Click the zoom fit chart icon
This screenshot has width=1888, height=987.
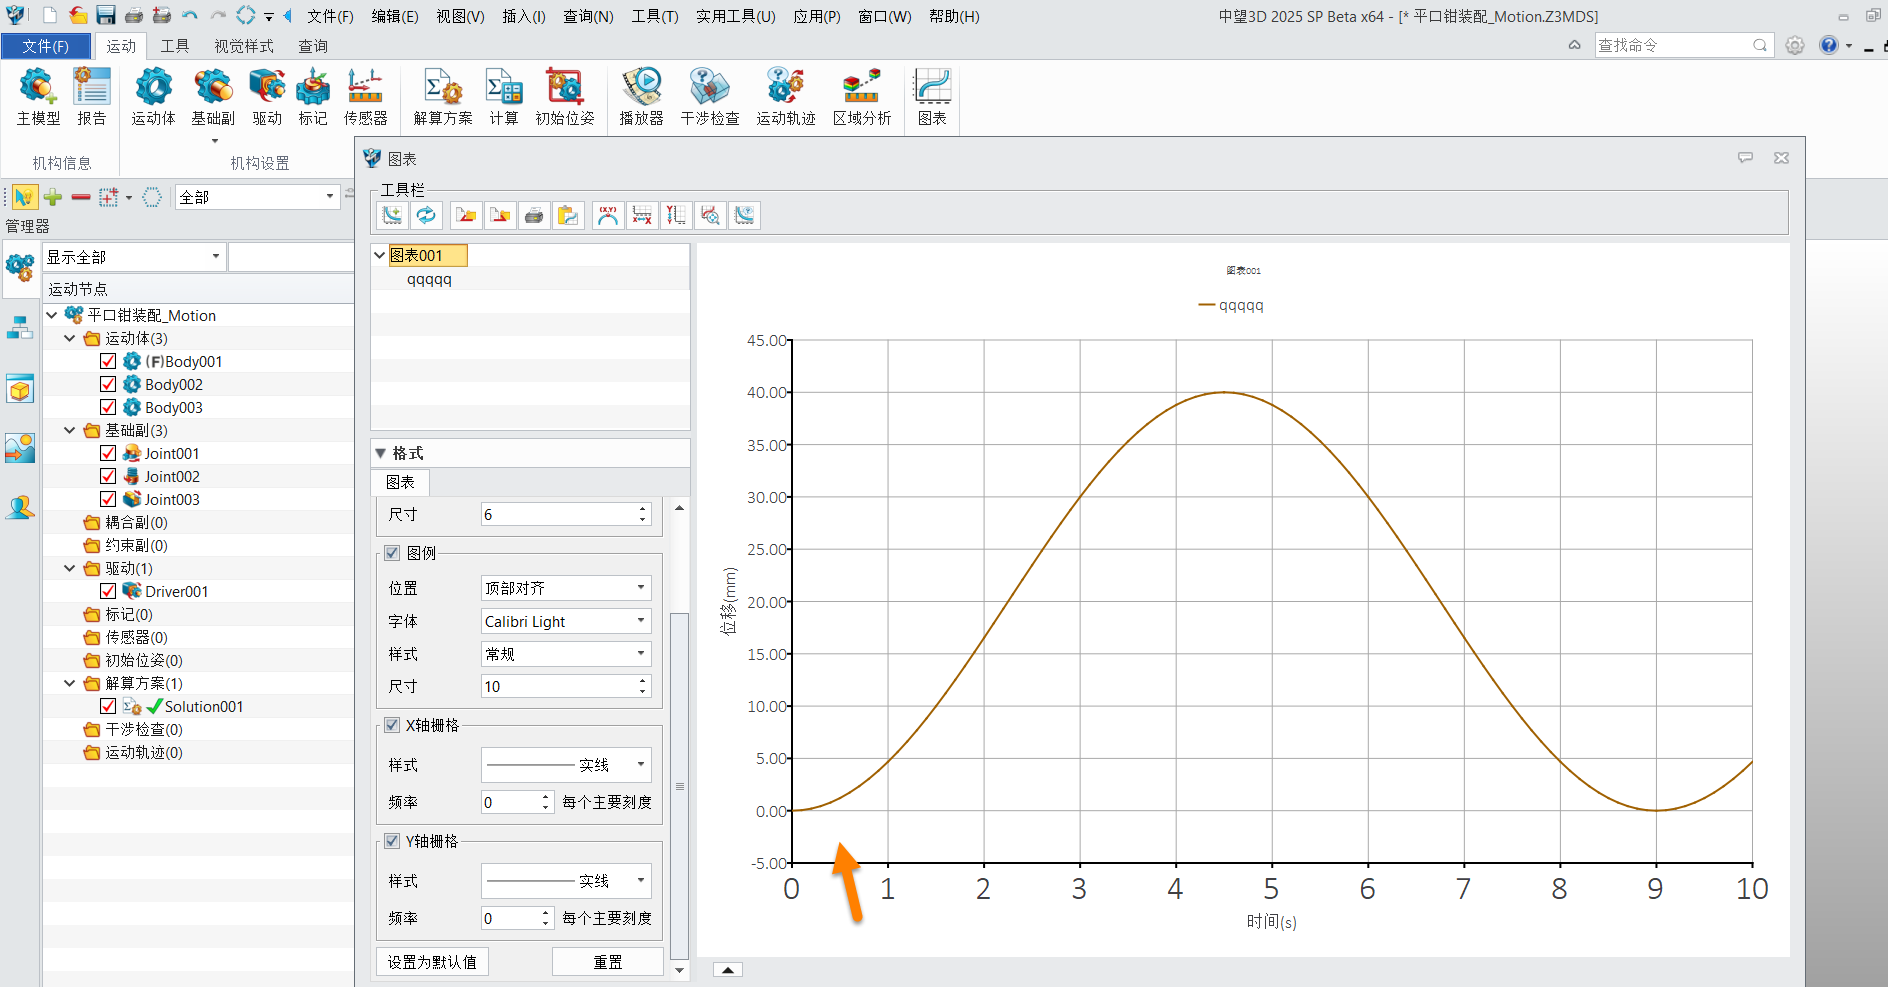[x=710, y=215]
